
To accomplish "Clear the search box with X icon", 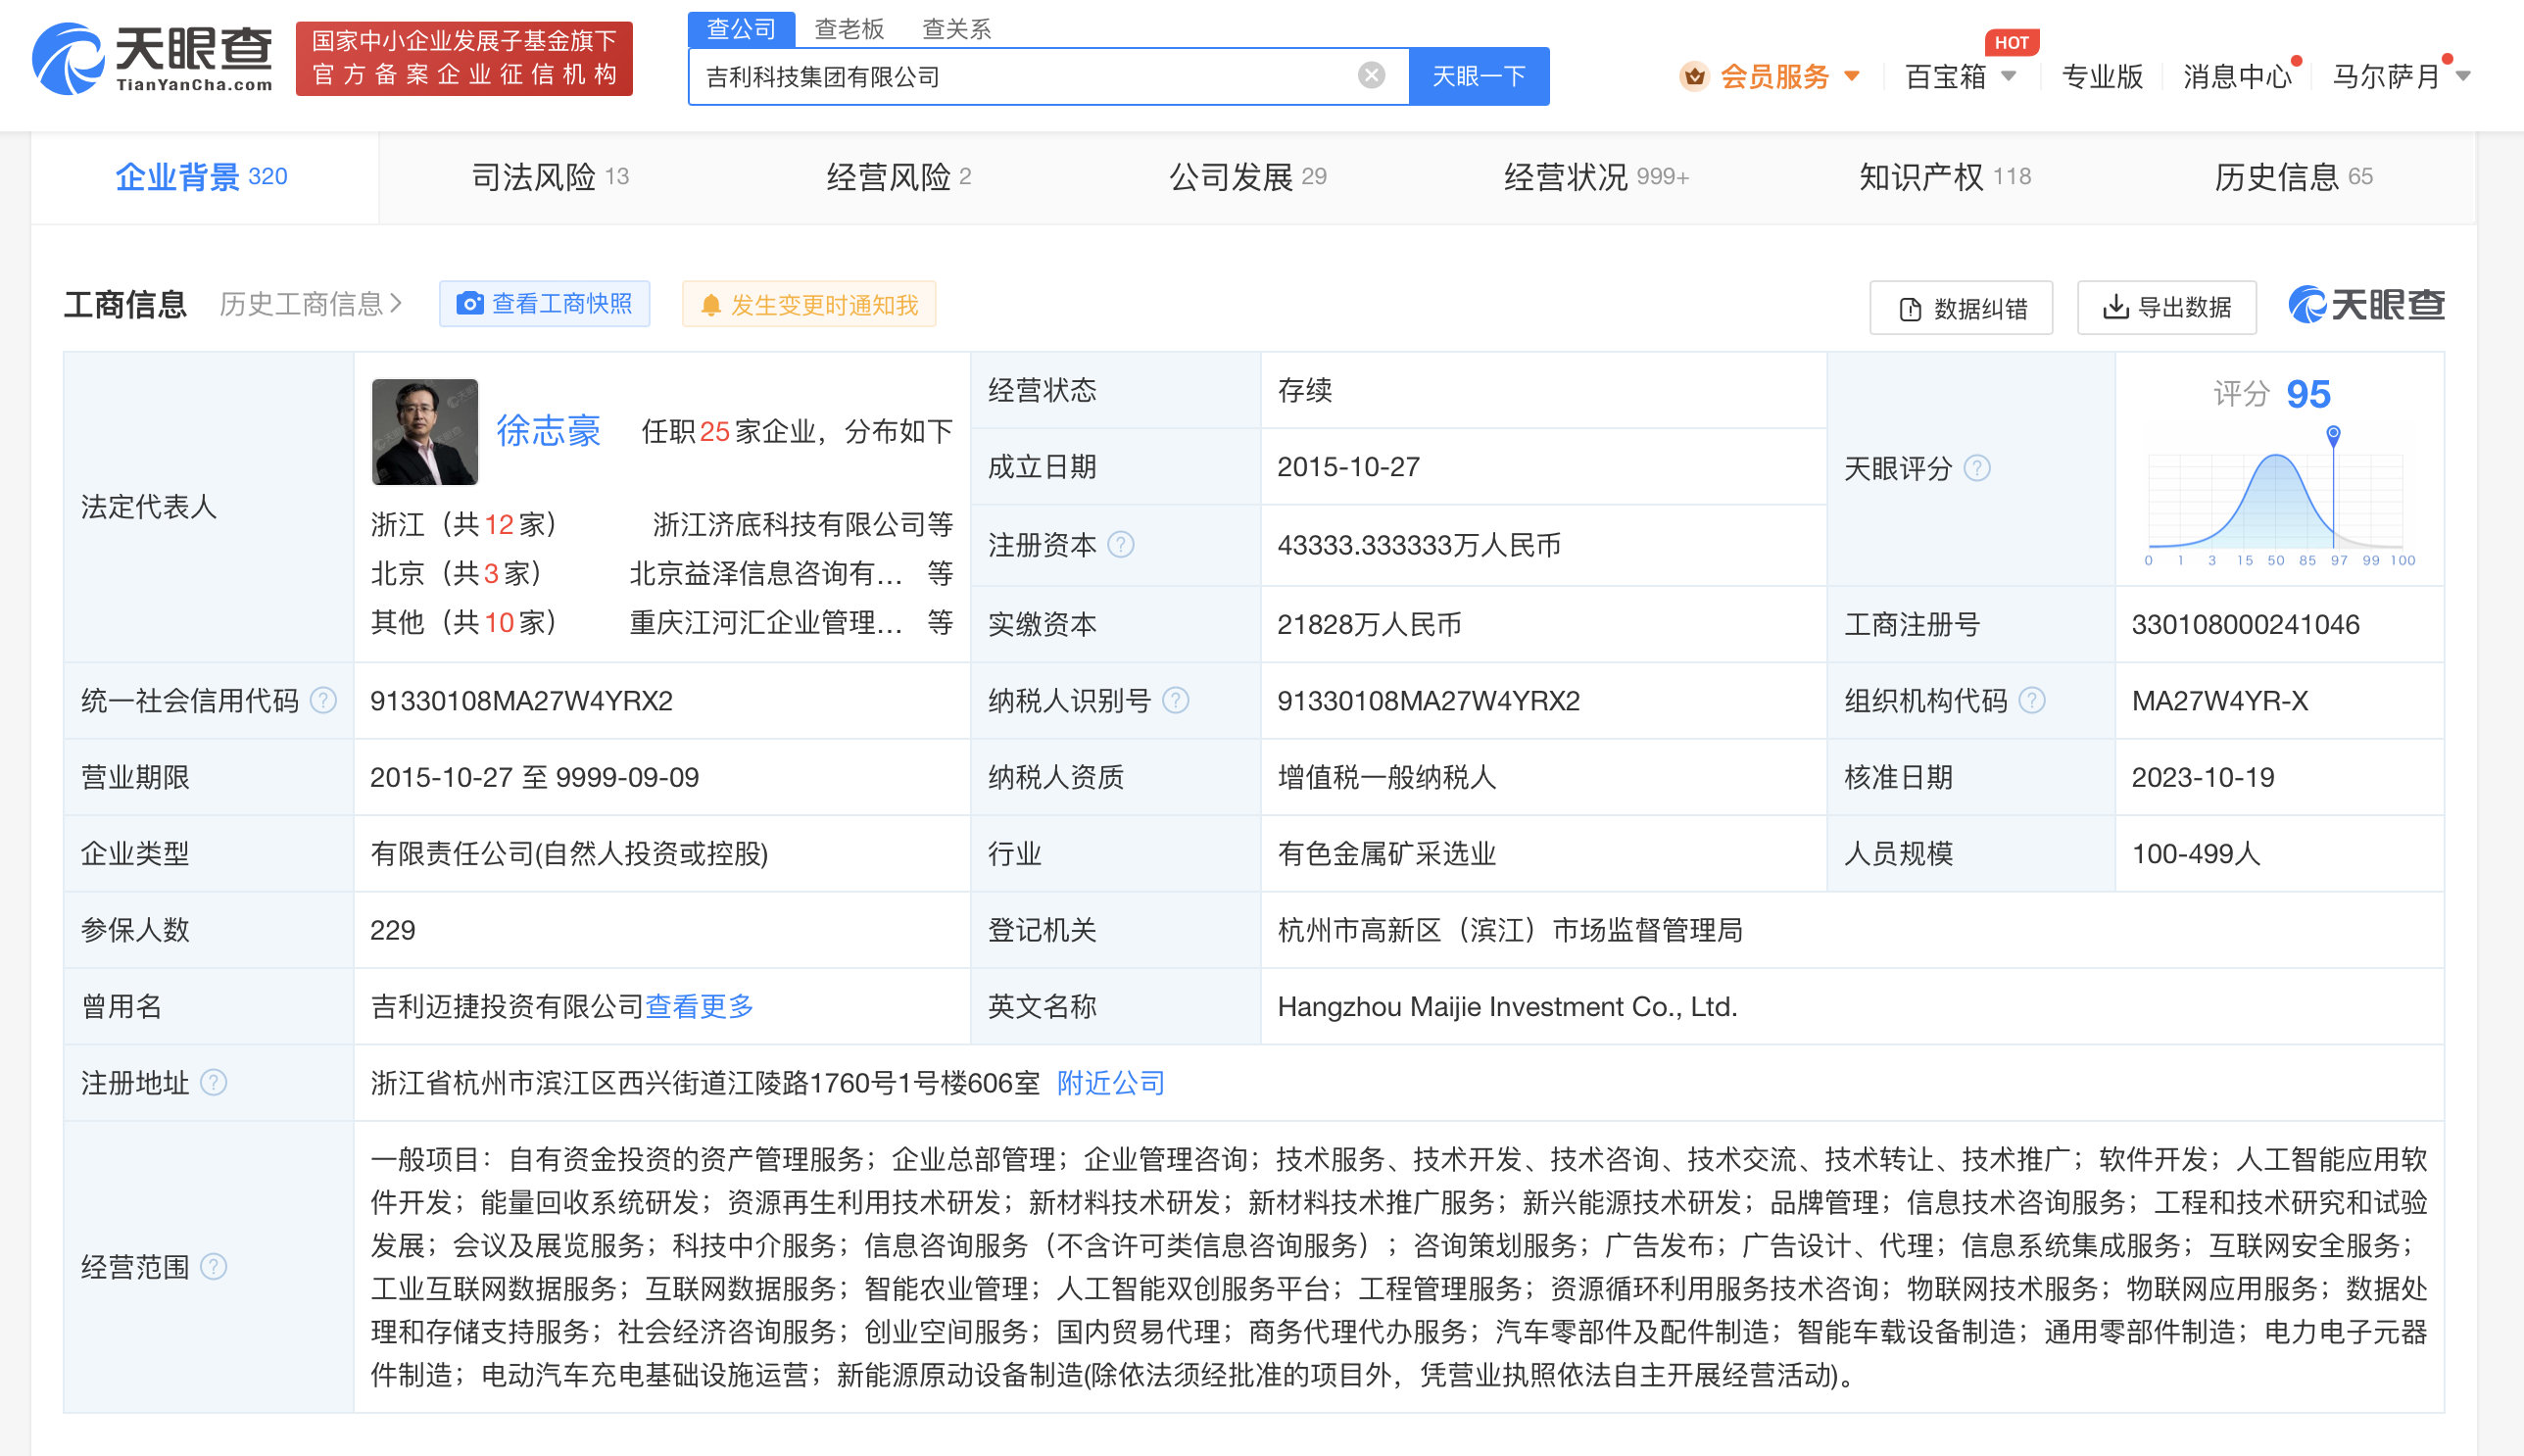I will point(1371,75).
